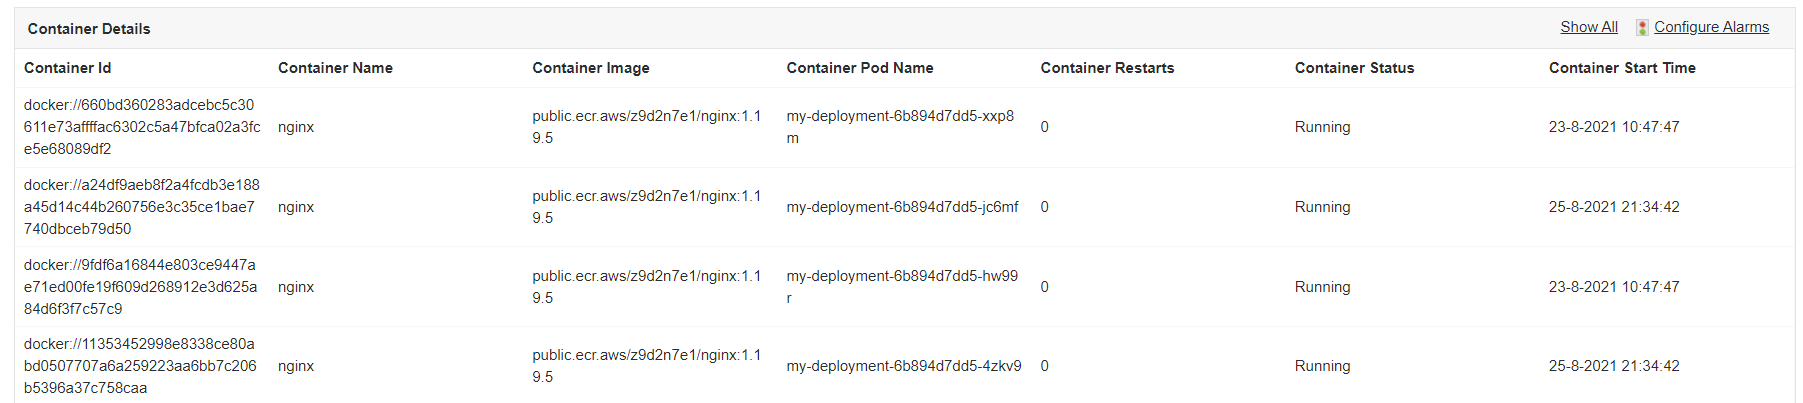This screenshot has width=1803, height=403.
Task: Click the Container Details panel title
Action: (89, 29)
